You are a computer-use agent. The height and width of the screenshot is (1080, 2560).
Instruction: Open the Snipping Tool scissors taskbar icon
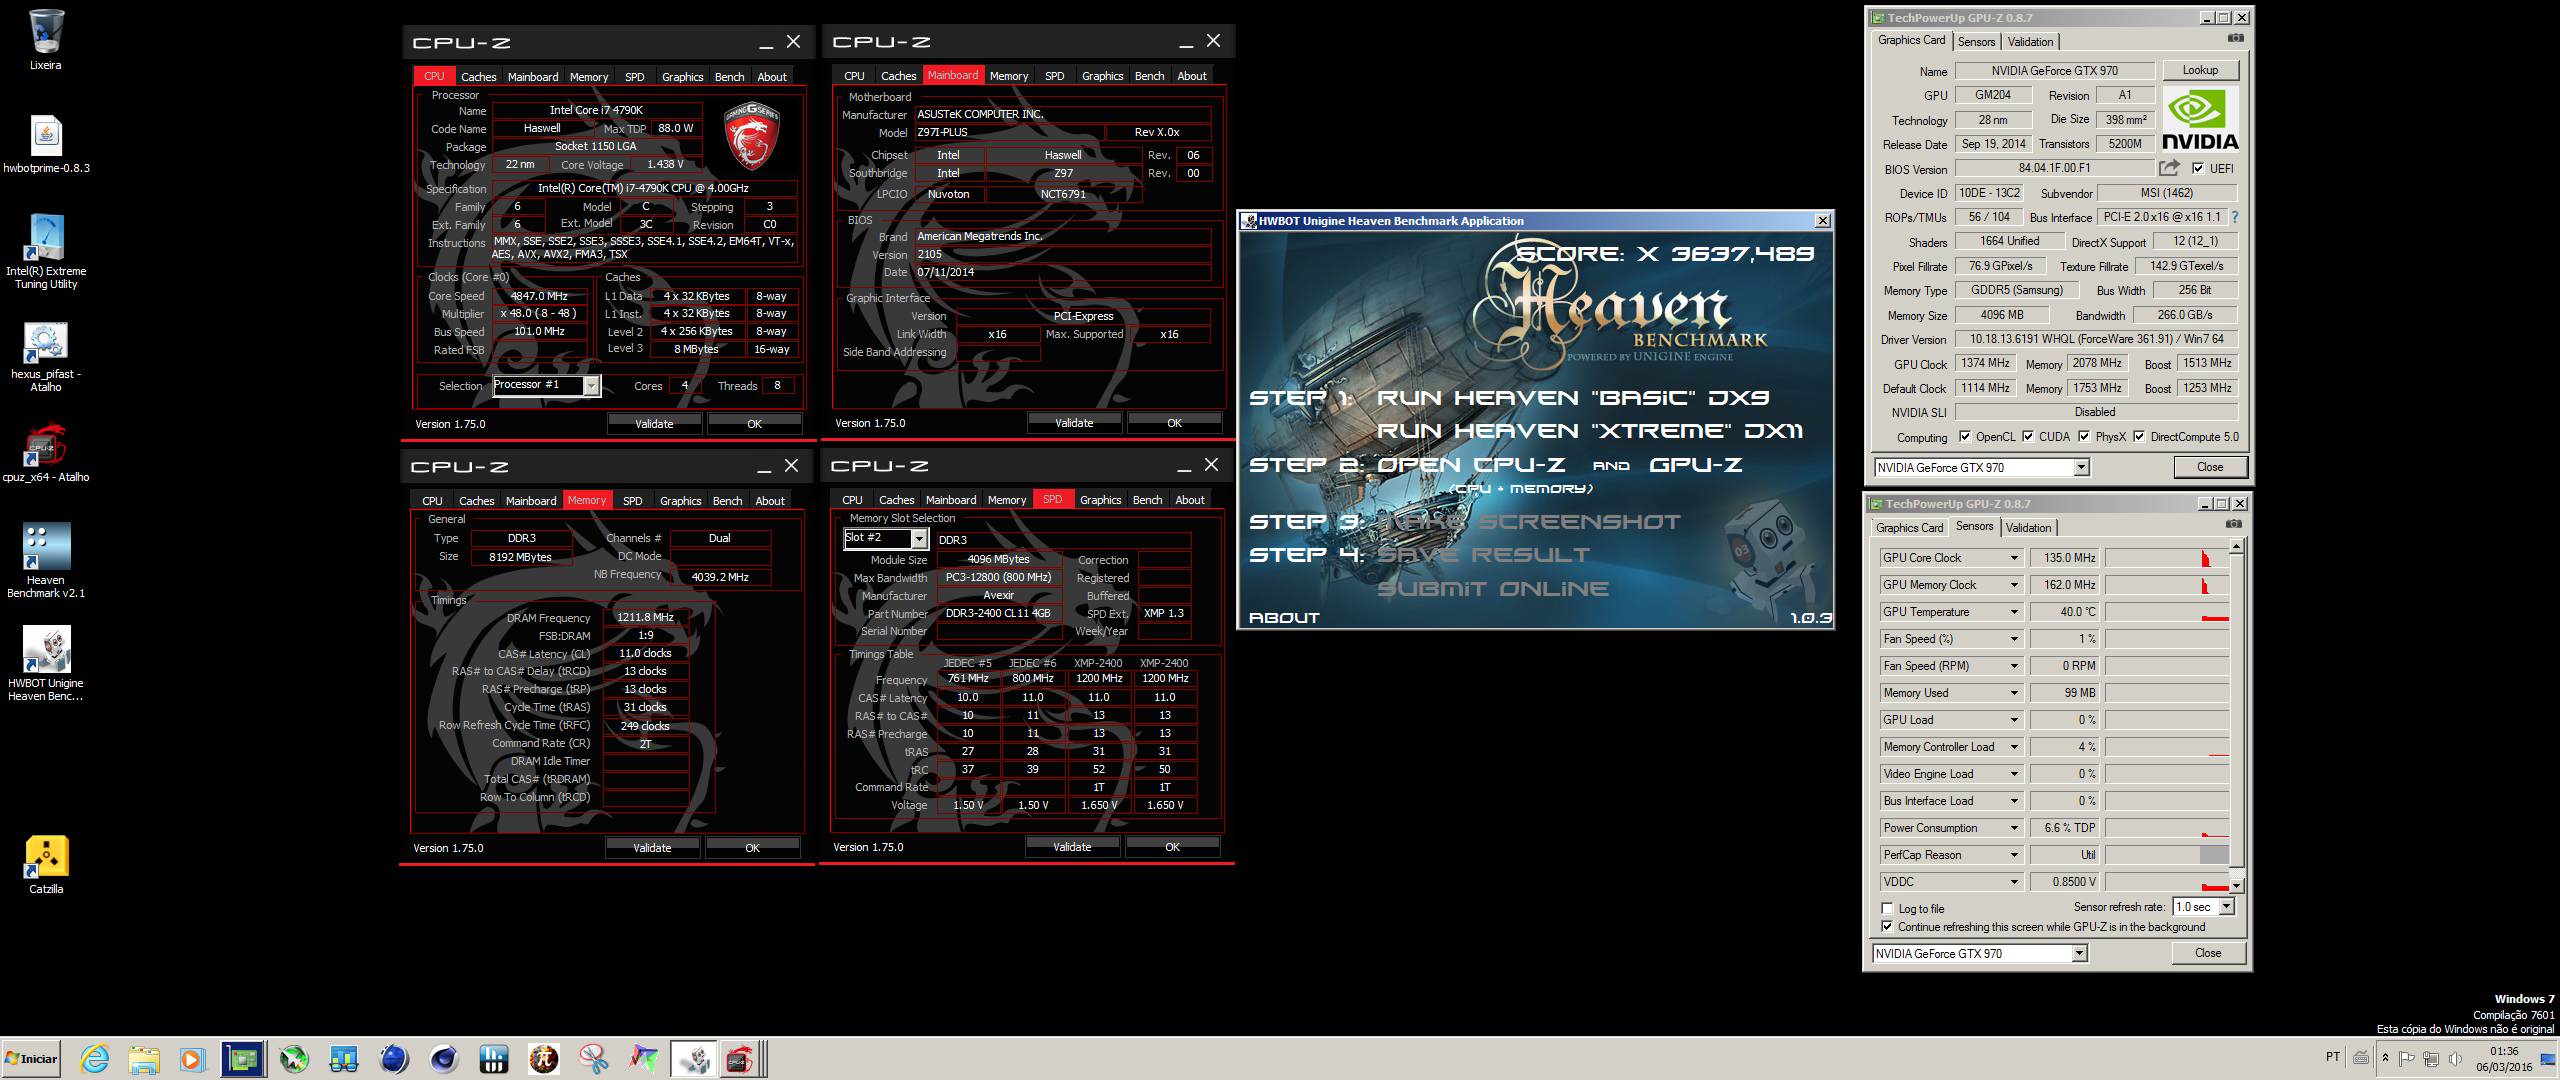(594, 1059)
